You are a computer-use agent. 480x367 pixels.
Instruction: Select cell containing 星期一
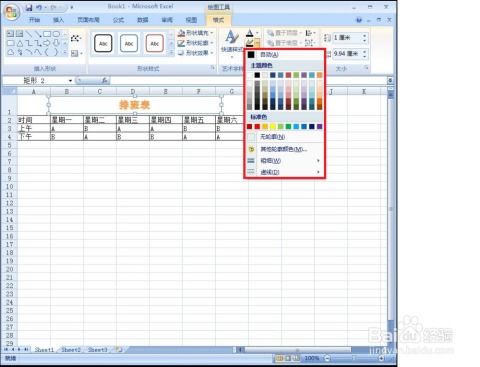tap(67, 120)
